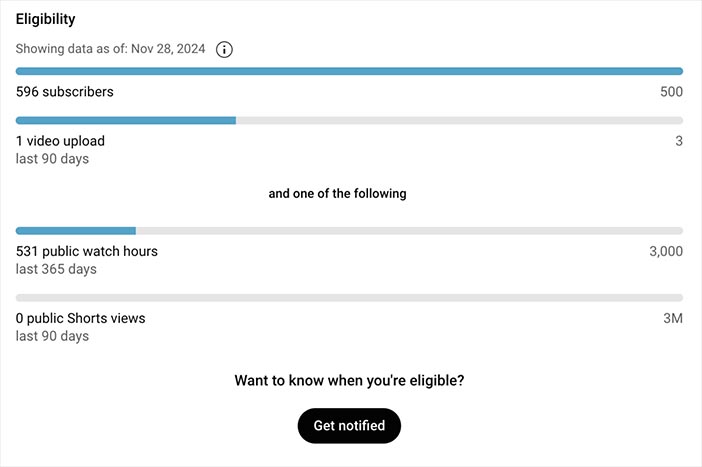
Task: Click the subscribers progress bar
Action: 349,71
